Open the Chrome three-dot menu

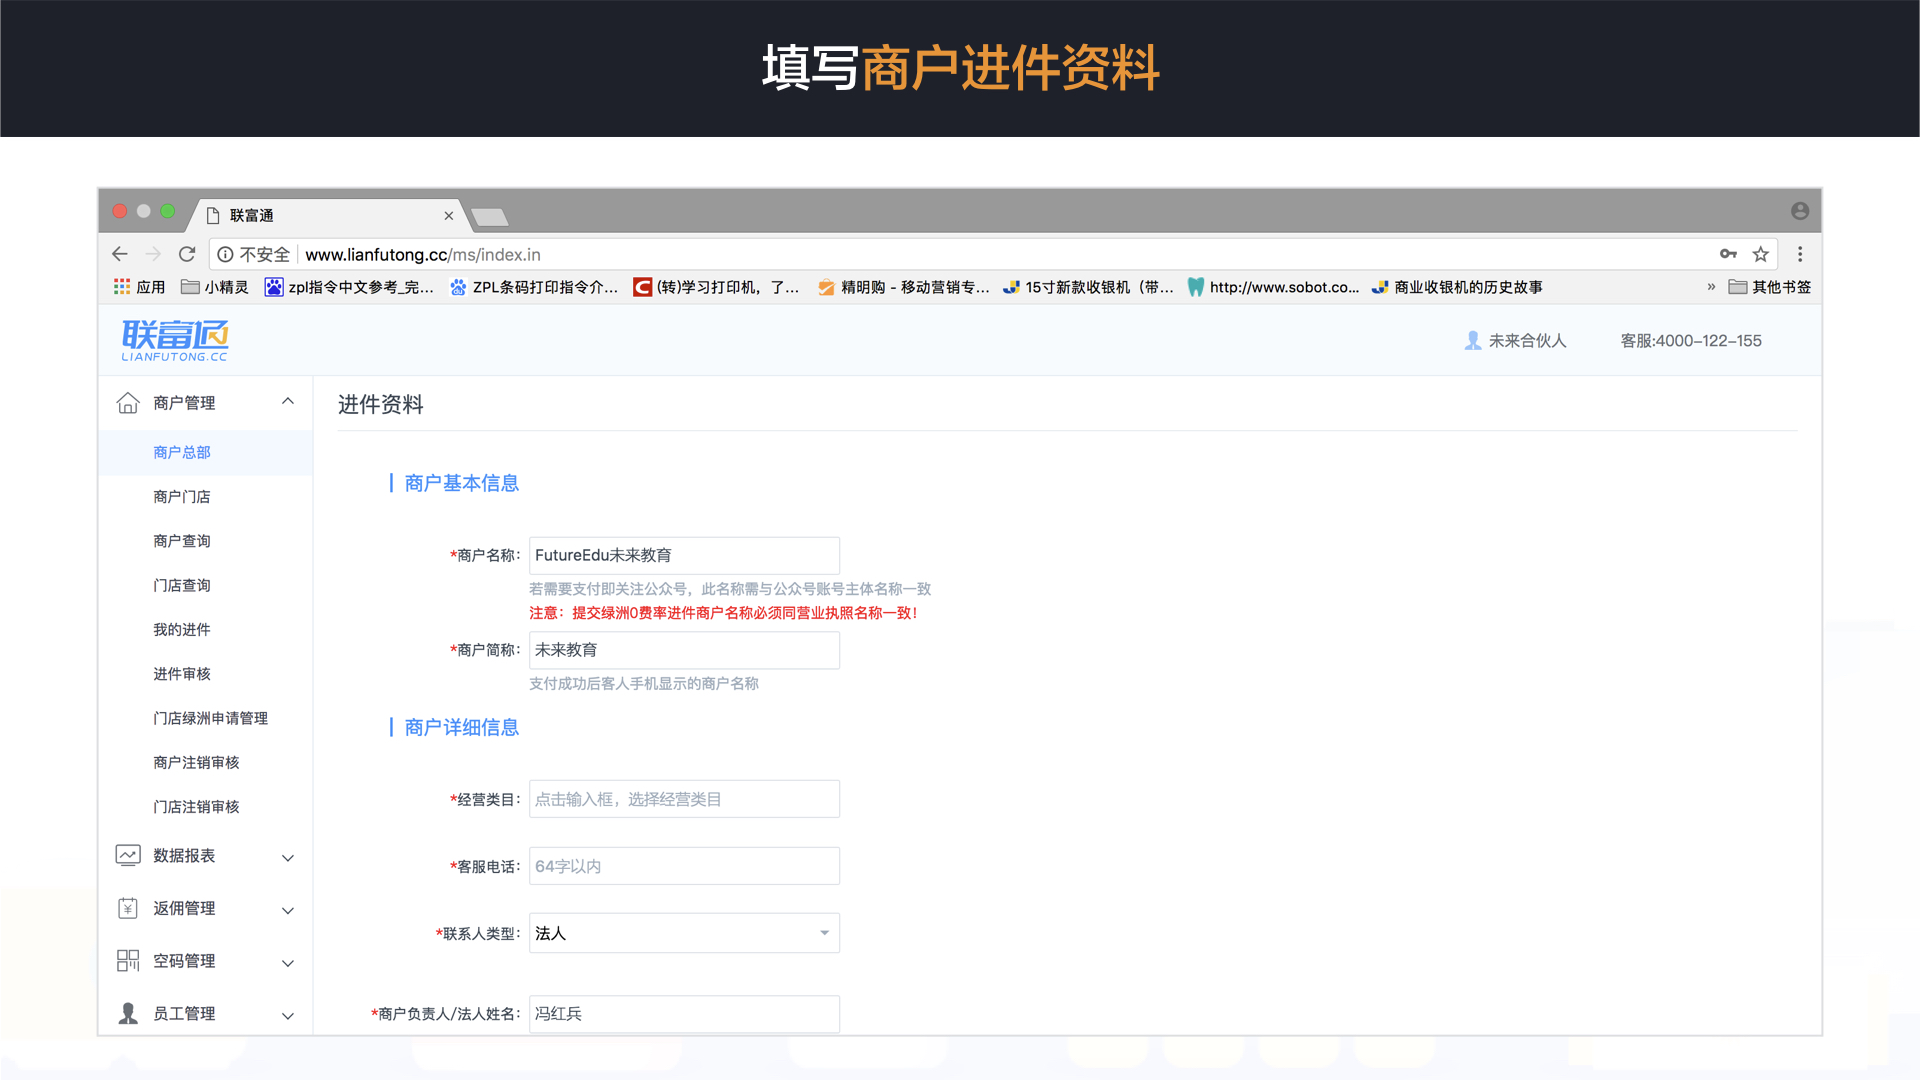pos(1800,254)
